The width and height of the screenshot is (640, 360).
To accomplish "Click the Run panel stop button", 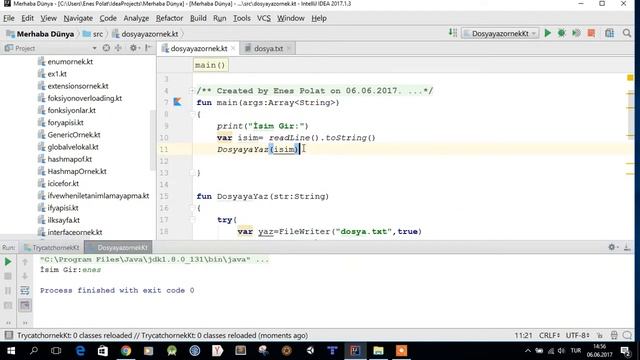I will [x=8, y=276].
